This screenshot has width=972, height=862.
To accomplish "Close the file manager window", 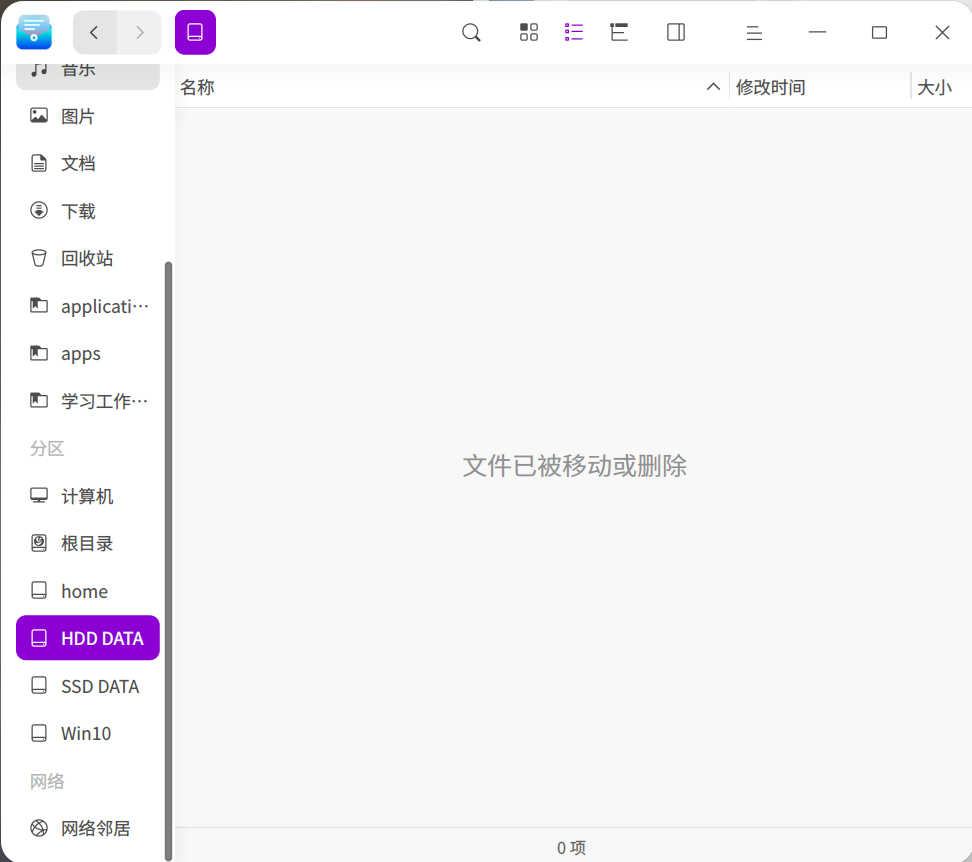I will point(942,32).
